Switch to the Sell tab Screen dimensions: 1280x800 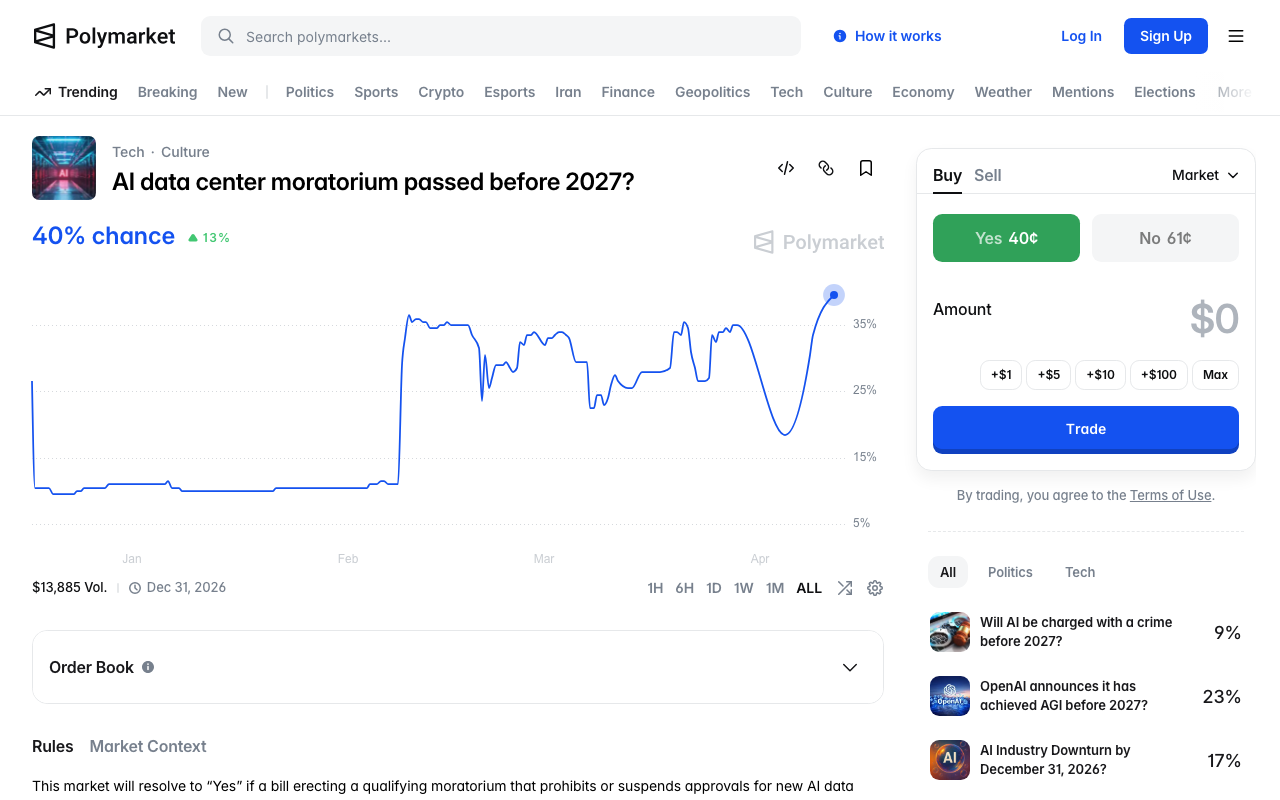pyautogui.click(x=987, y=175)
